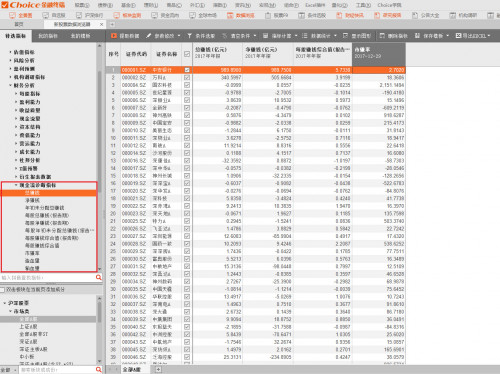
Task: Toggle the header select-all checkbox in table
Action: click(187, 54)
